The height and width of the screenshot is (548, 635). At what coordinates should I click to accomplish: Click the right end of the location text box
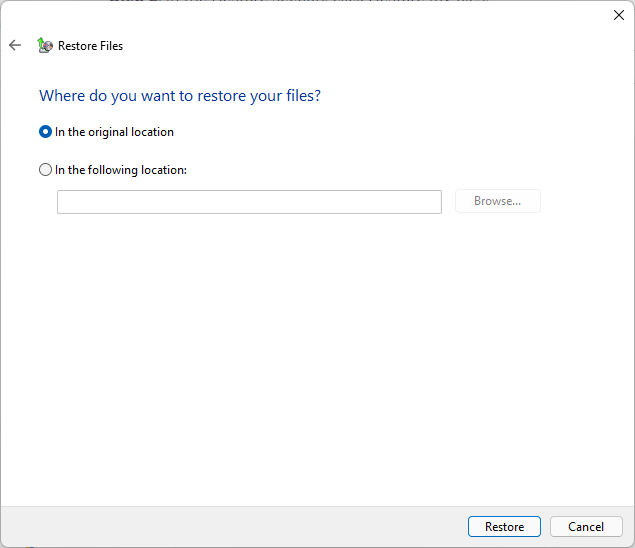click(428, 202)
